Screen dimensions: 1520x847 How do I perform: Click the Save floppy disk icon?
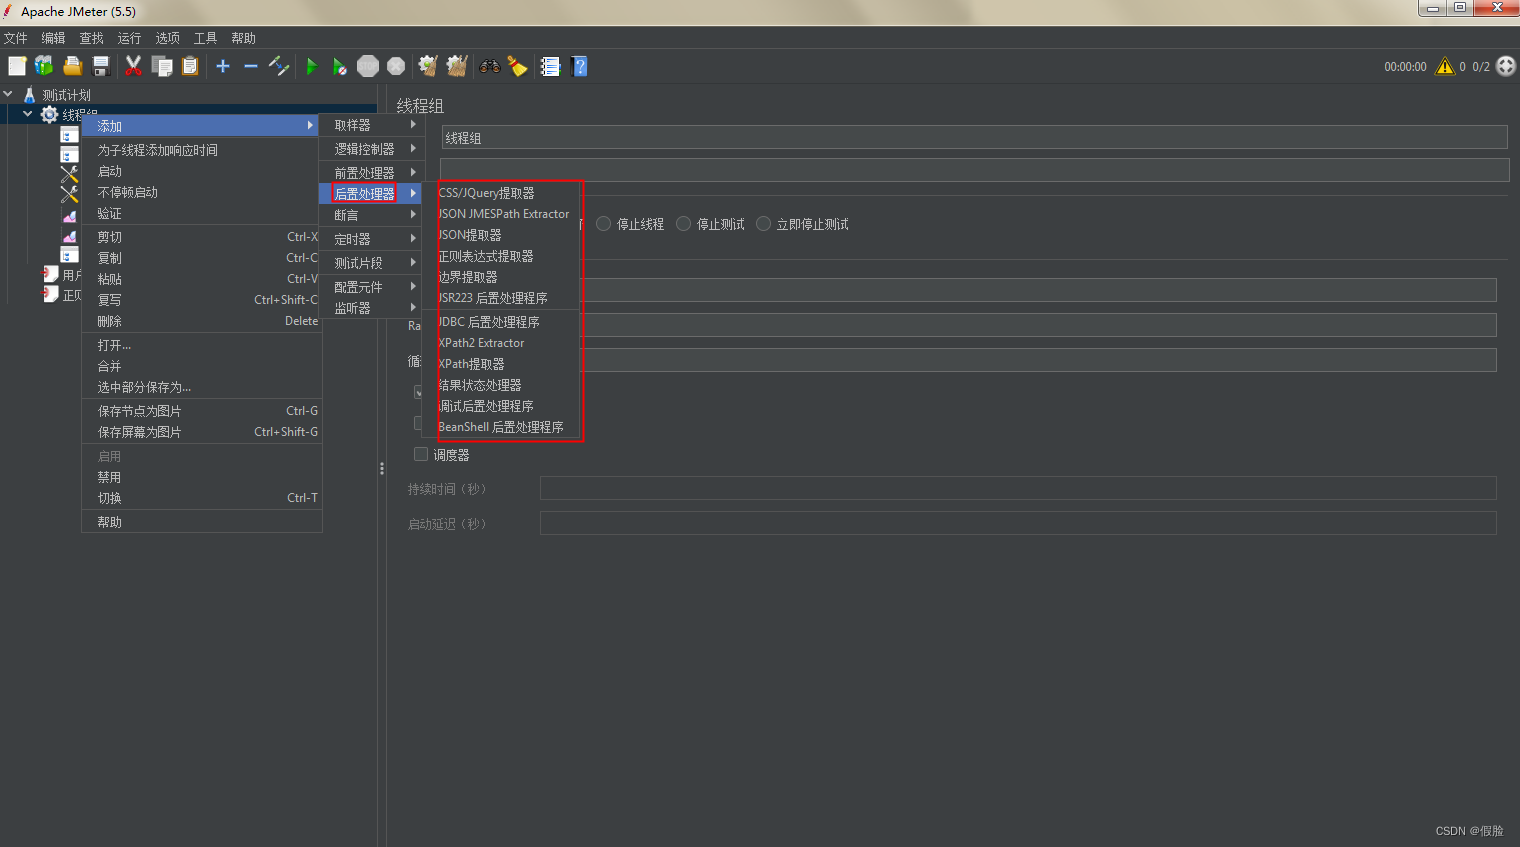pyautogui.click(x=100, y=66)
